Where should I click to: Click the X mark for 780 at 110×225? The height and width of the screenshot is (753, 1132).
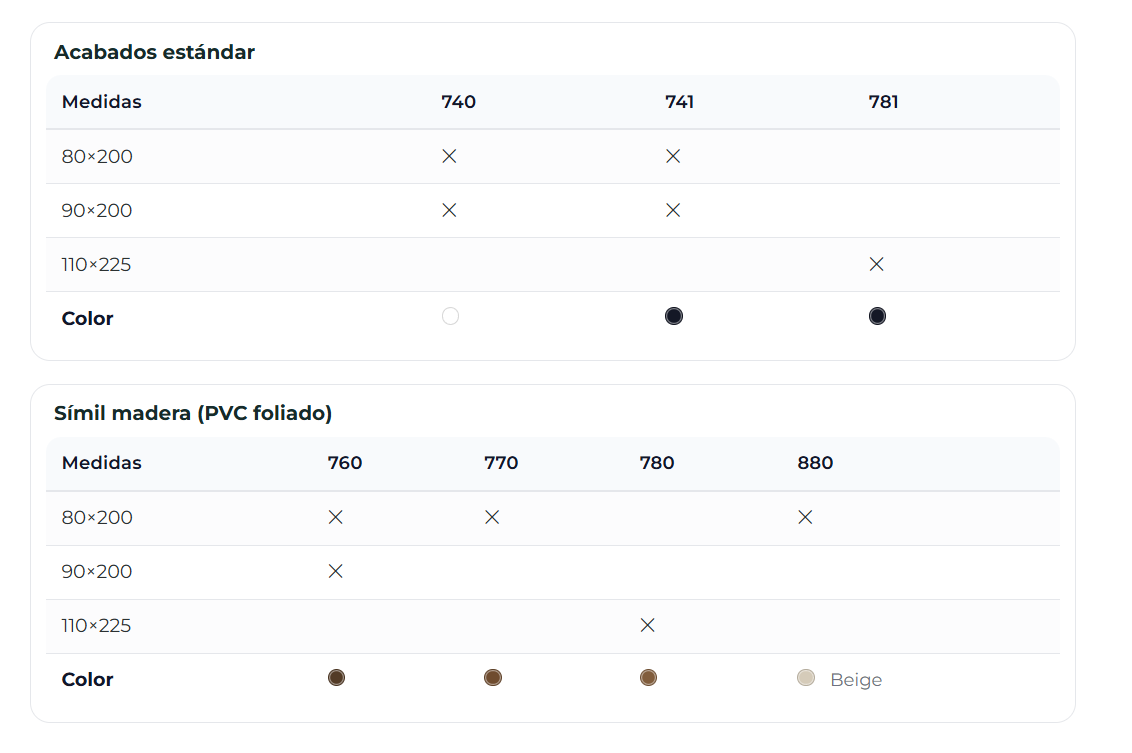pos(647,625)
